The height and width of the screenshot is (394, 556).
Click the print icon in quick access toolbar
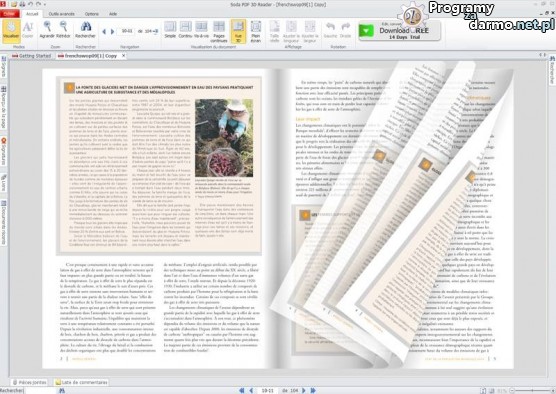tap(22, 4)
